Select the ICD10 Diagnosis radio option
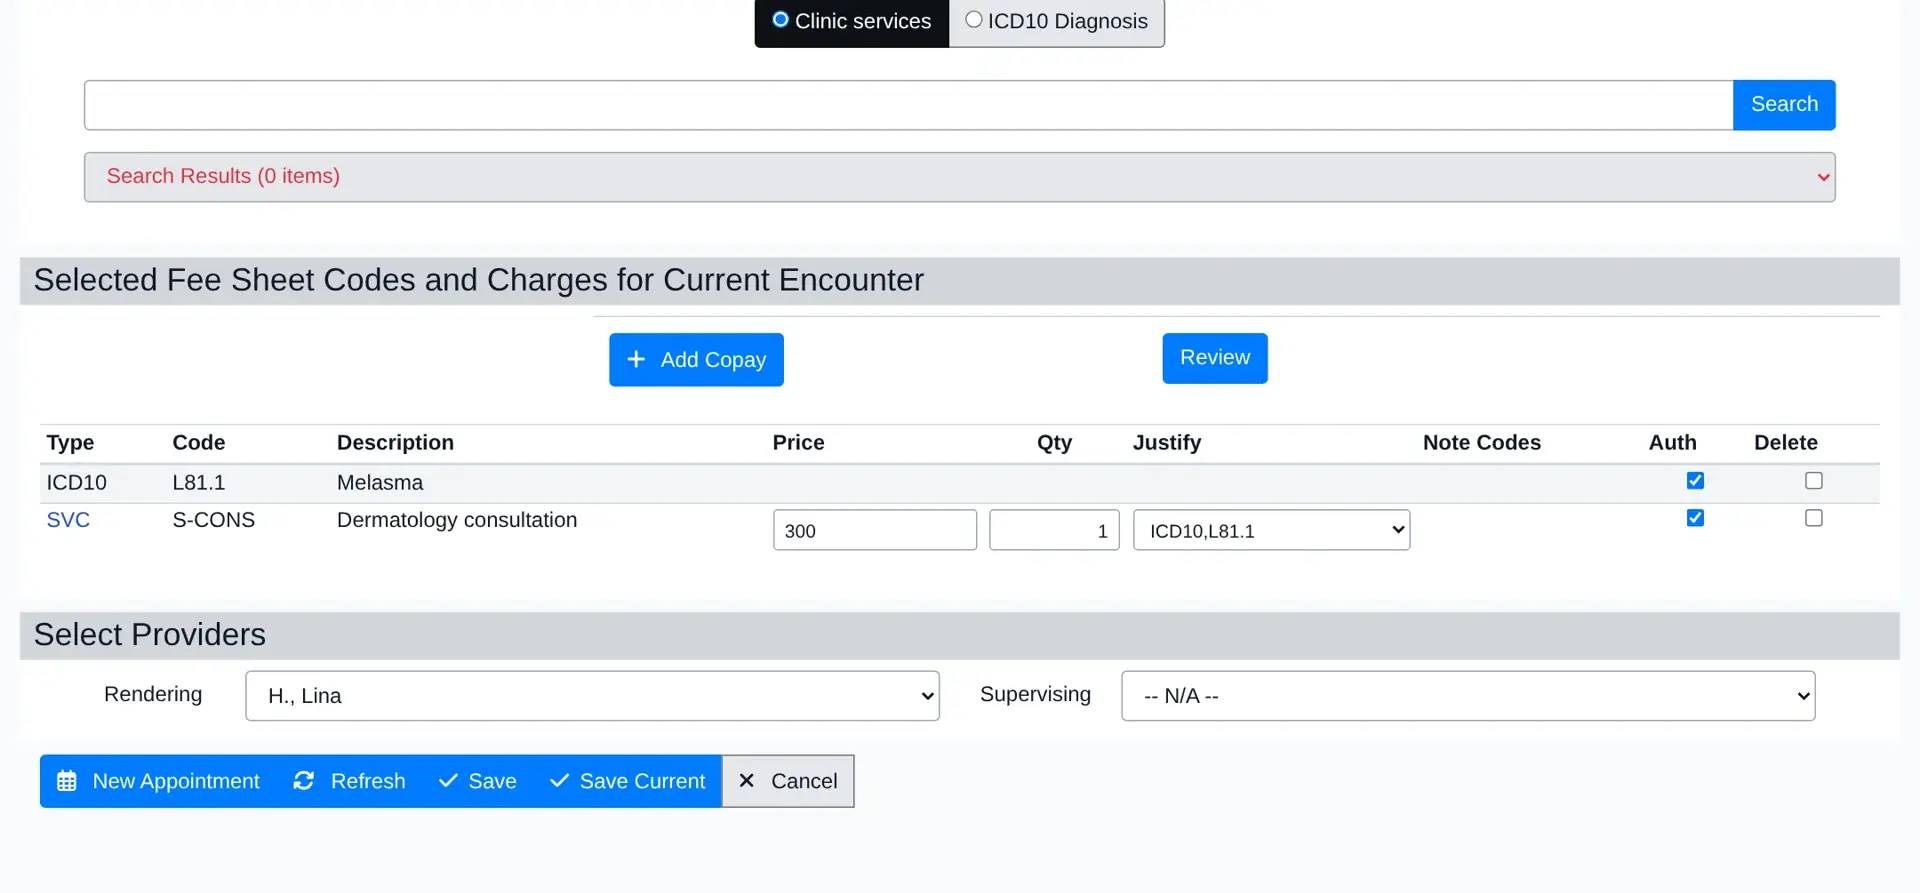 point(974,20)
